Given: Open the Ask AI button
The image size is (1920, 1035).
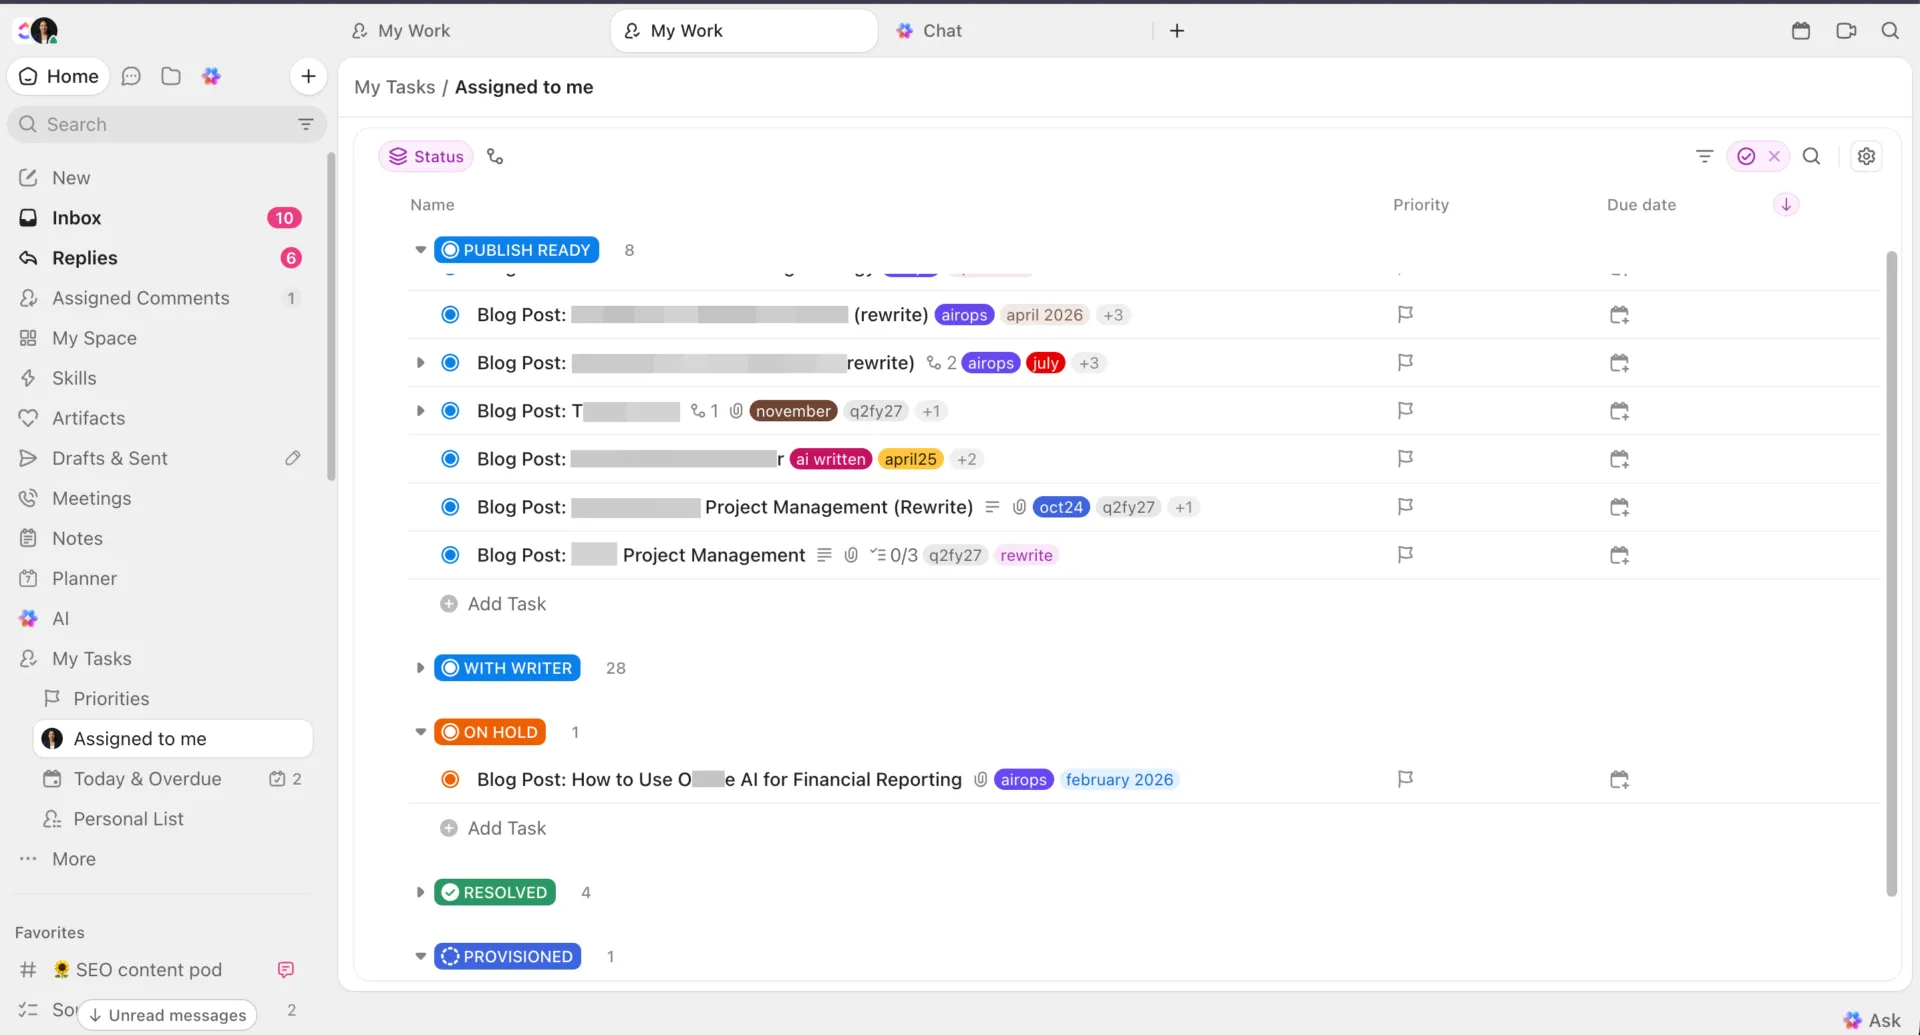Looking at the screenshot, I should [x=1872, y=1020].
